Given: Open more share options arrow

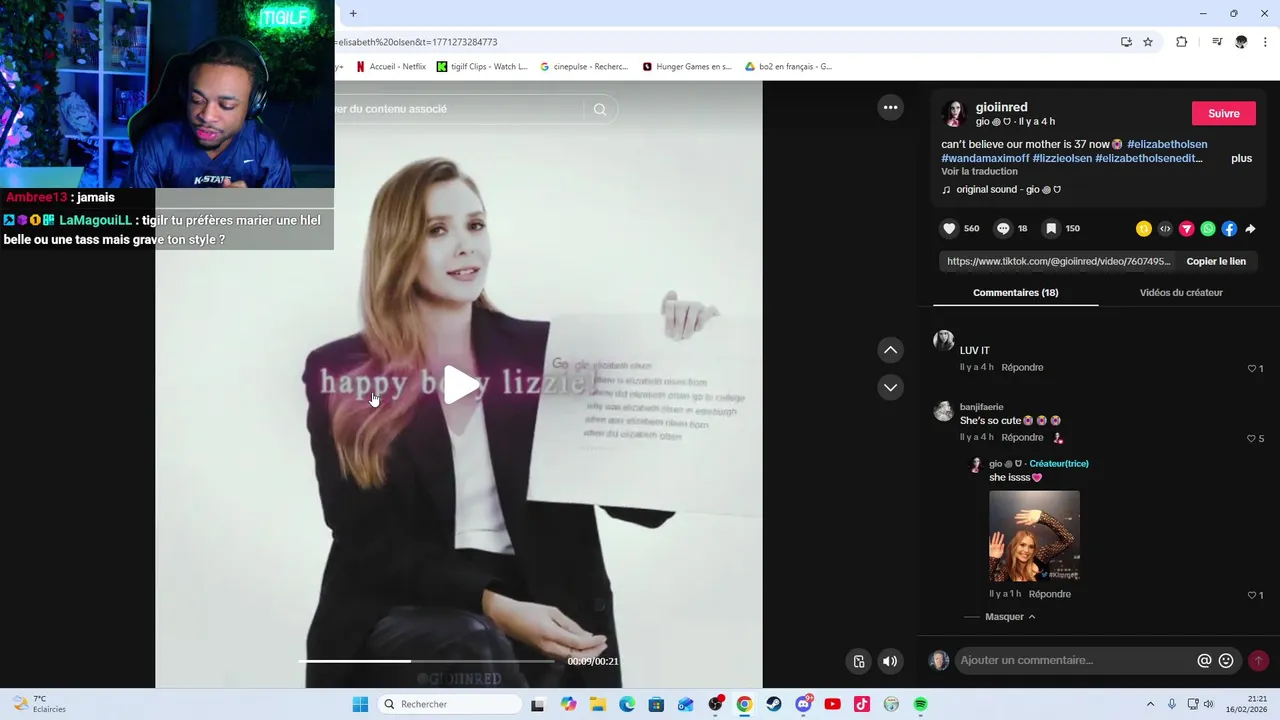Looking at the screenshot, I should [1250, 229].
